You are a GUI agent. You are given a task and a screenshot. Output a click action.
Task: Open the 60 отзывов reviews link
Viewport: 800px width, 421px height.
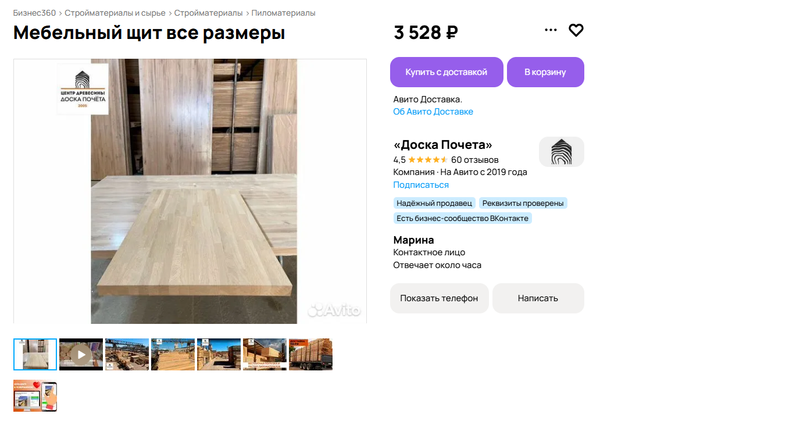[x=474, y=160]
